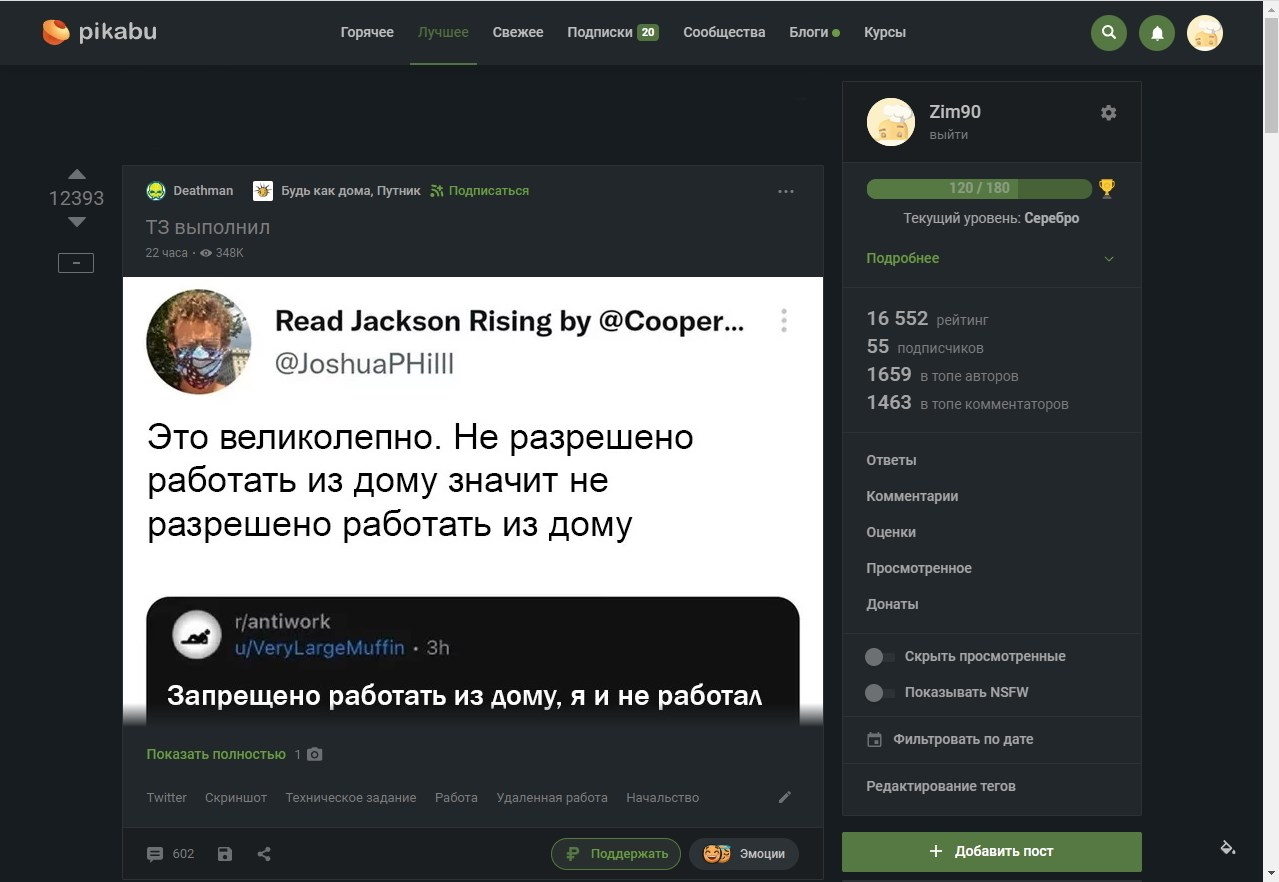Click Добавить пост button
Viewport: 1279px width, 882px height.
point(992,851)
